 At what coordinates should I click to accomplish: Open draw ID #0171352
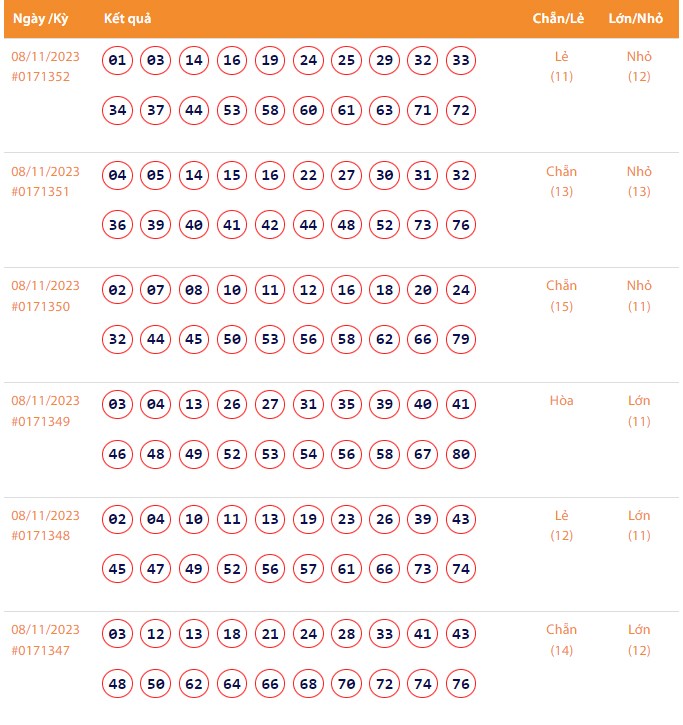click(41, 77)
